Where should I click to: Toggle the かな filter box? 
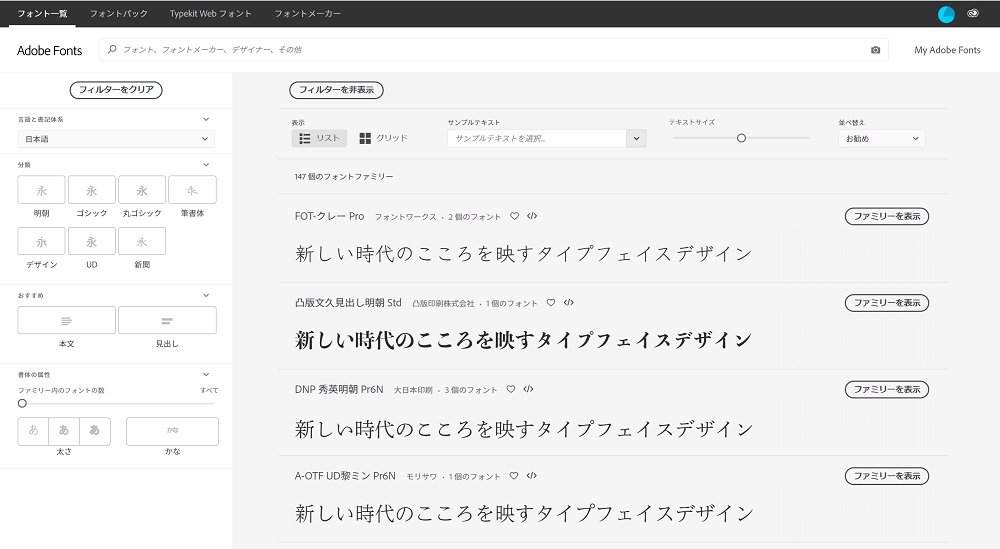[x=172, y=431]
